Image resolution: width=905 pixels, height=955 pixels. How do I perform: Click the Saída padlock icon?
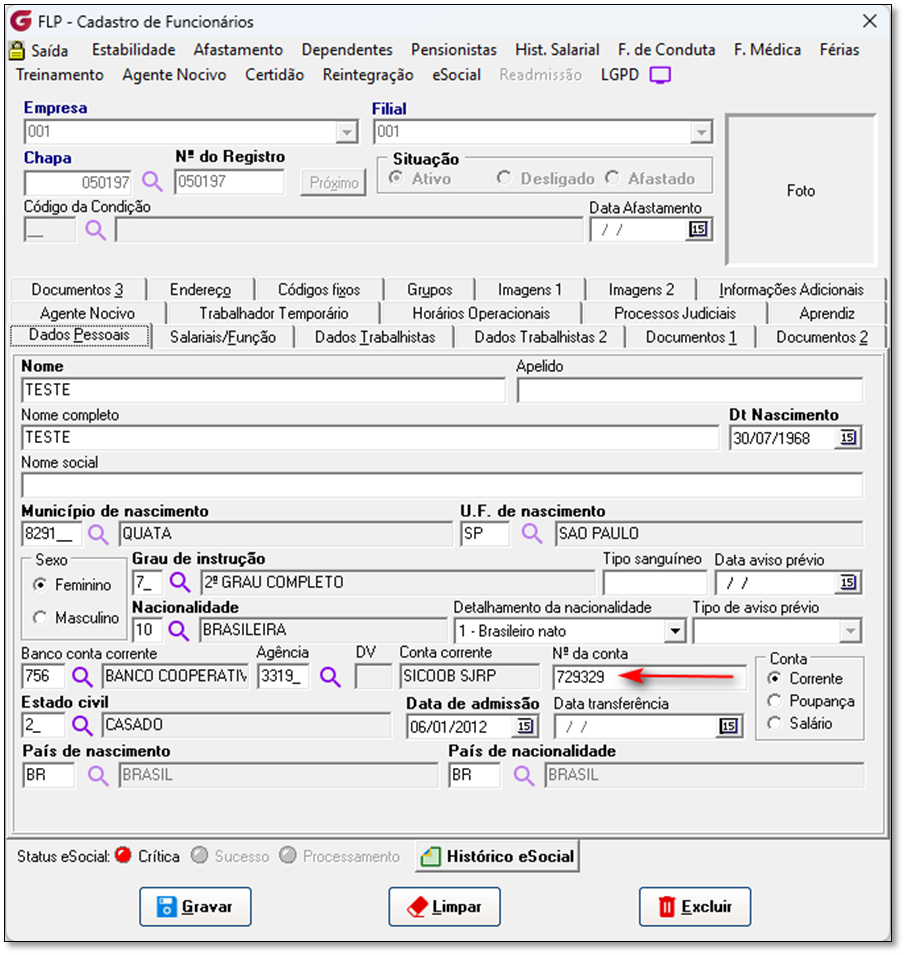point(16,51)
